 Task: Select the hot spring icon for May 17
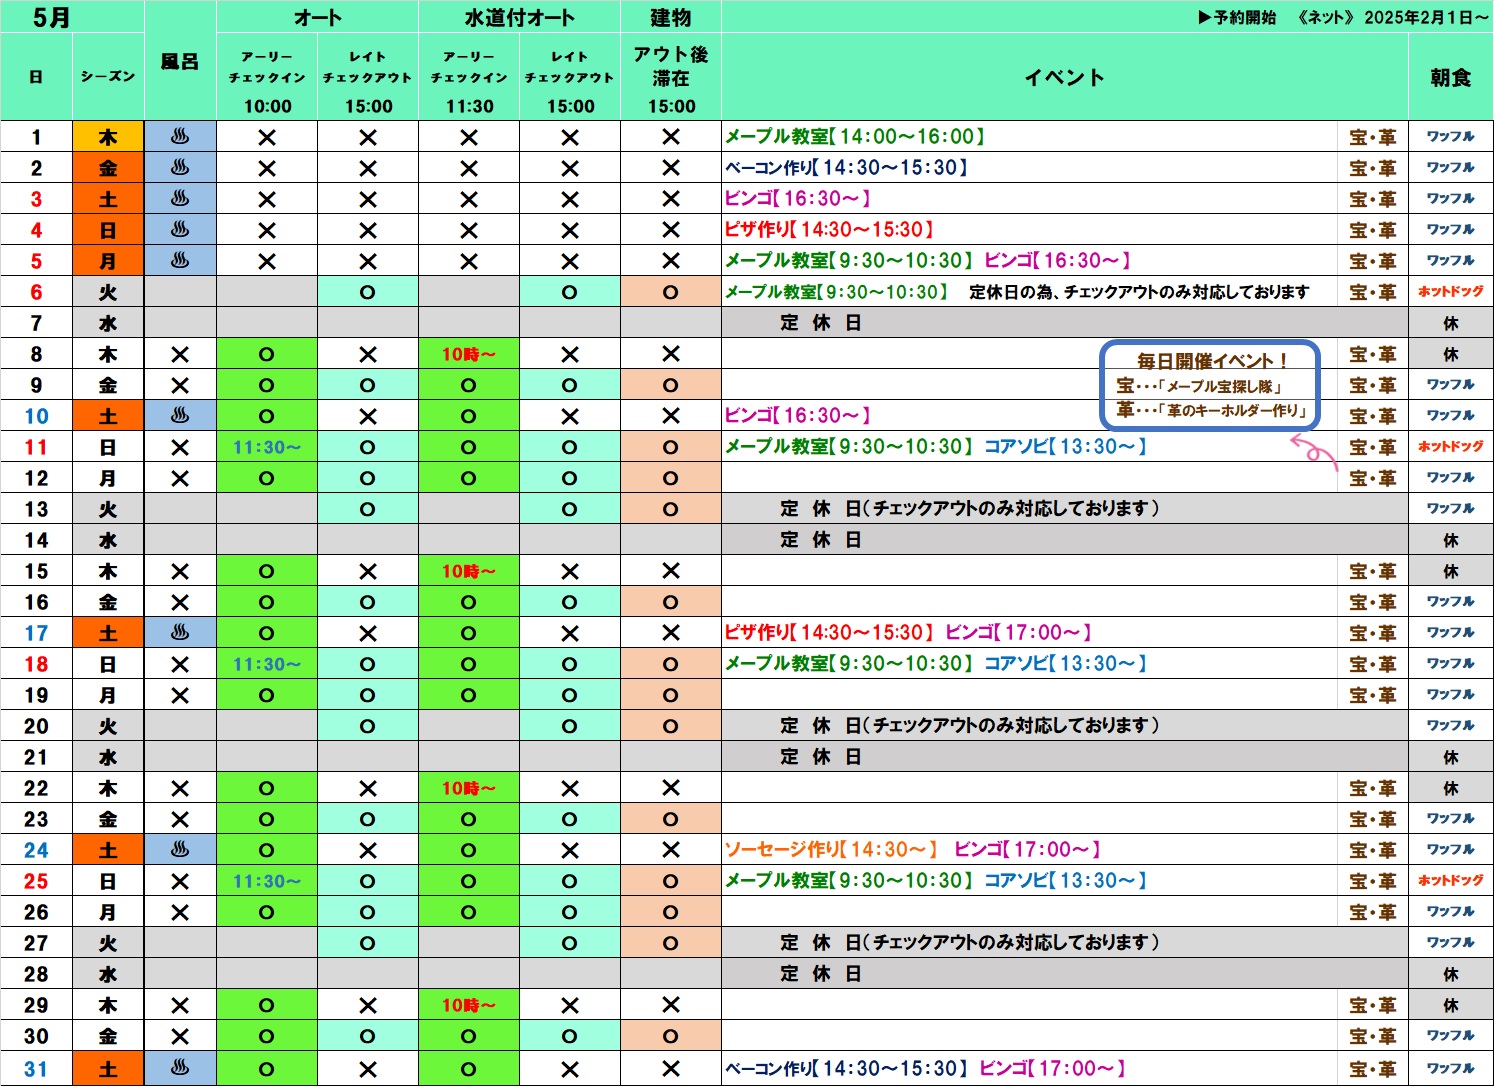click(180, 632)
